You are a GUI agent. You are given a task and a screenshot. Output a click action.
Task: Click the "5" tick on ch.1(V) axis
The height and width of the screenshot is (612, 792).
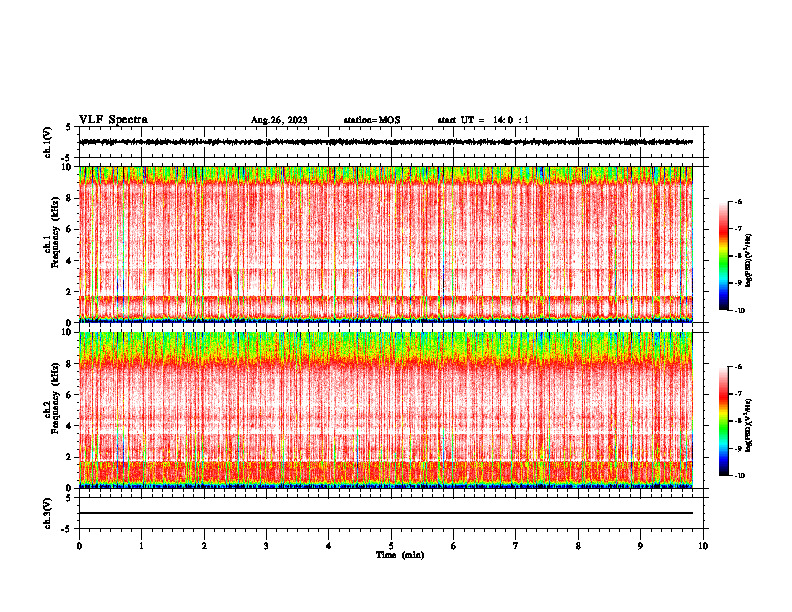click(x=69, y=127)
